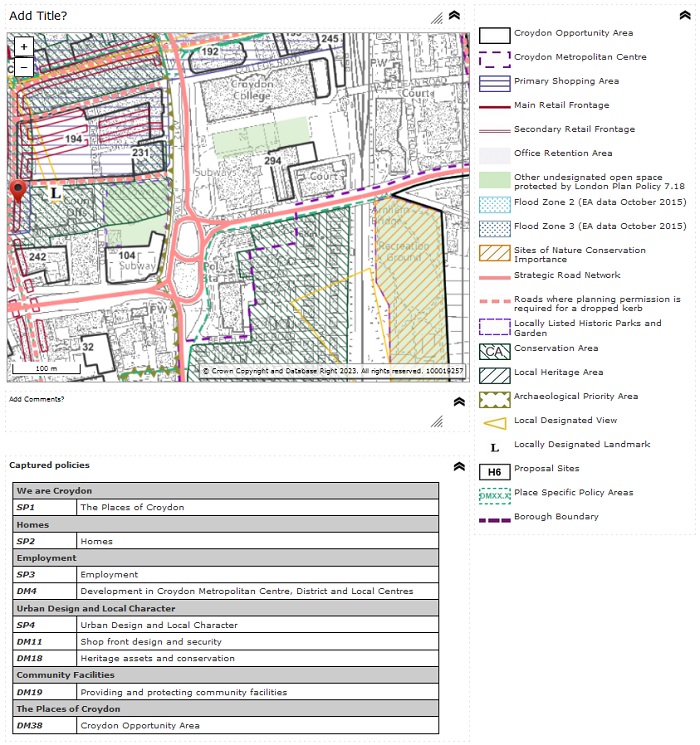700x745 pixels.
Task: Click the L landmark symbol on the map
Action: coord(56,193)
